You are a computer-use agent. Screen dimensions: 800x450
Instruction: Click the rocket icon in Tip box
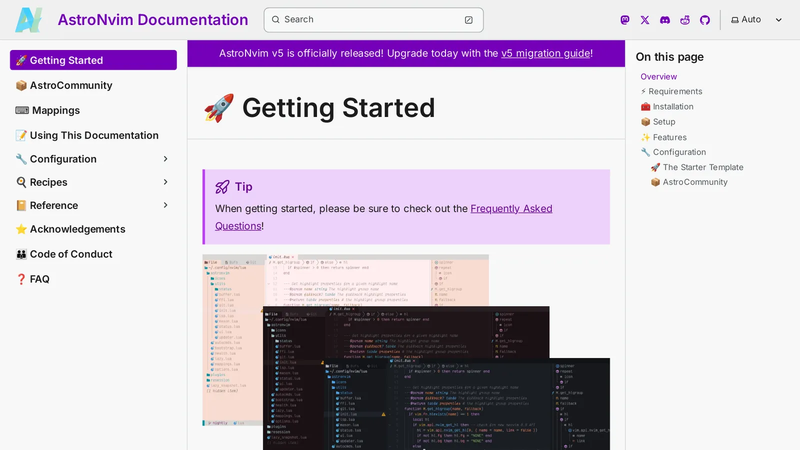(x=222, y=187)
